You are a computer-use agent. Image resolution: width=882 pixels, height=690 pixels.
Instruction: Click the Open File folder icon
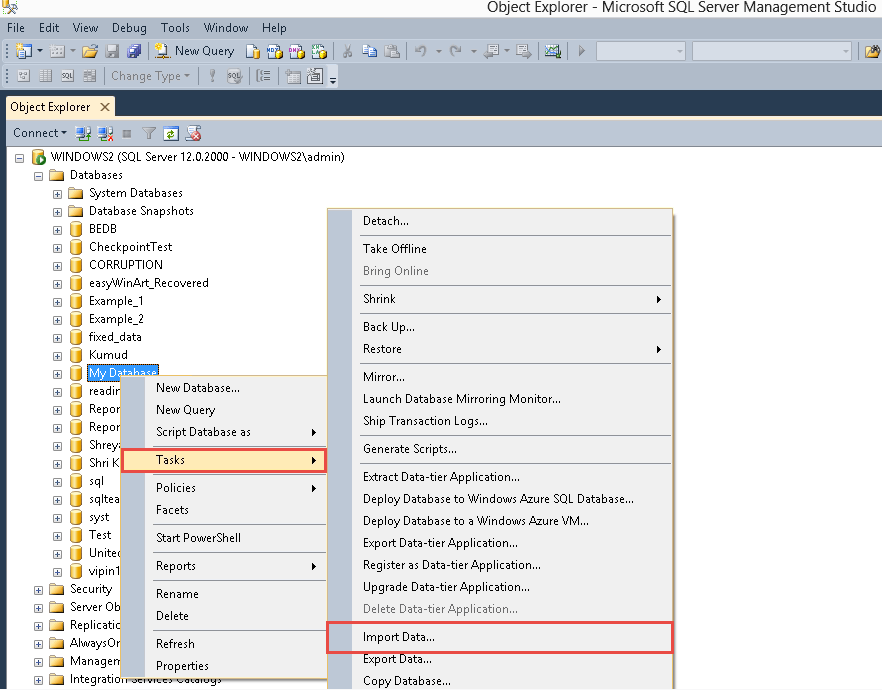pyautogui.click(x=89, y=51)
